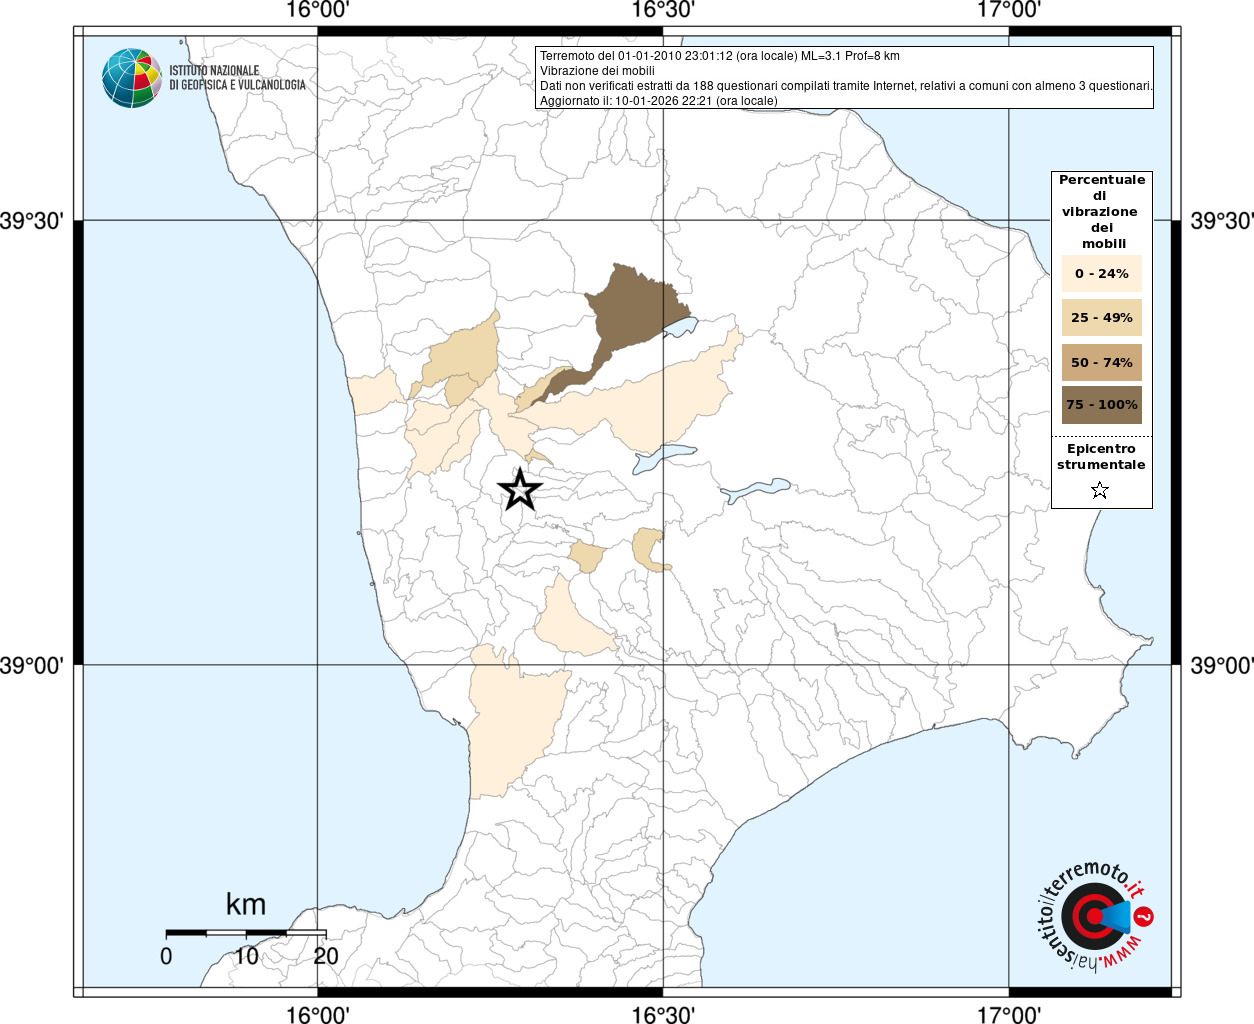Click the "Dati non verificati" info line
Viewport: 1254px width, 1024px height.
pyautogui.click(x=846, y=86)
